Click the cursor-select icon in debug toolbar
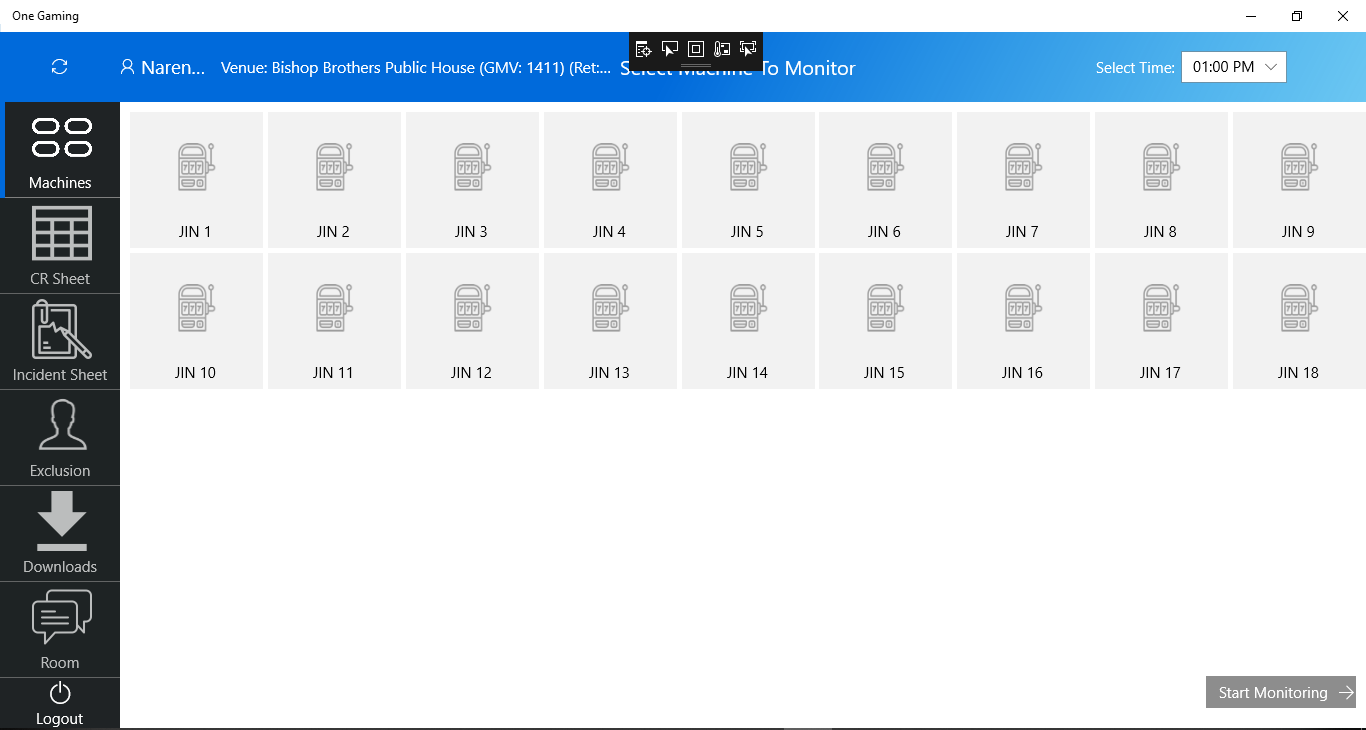This screenshot has height=730, width=1366. coord(670,49)
